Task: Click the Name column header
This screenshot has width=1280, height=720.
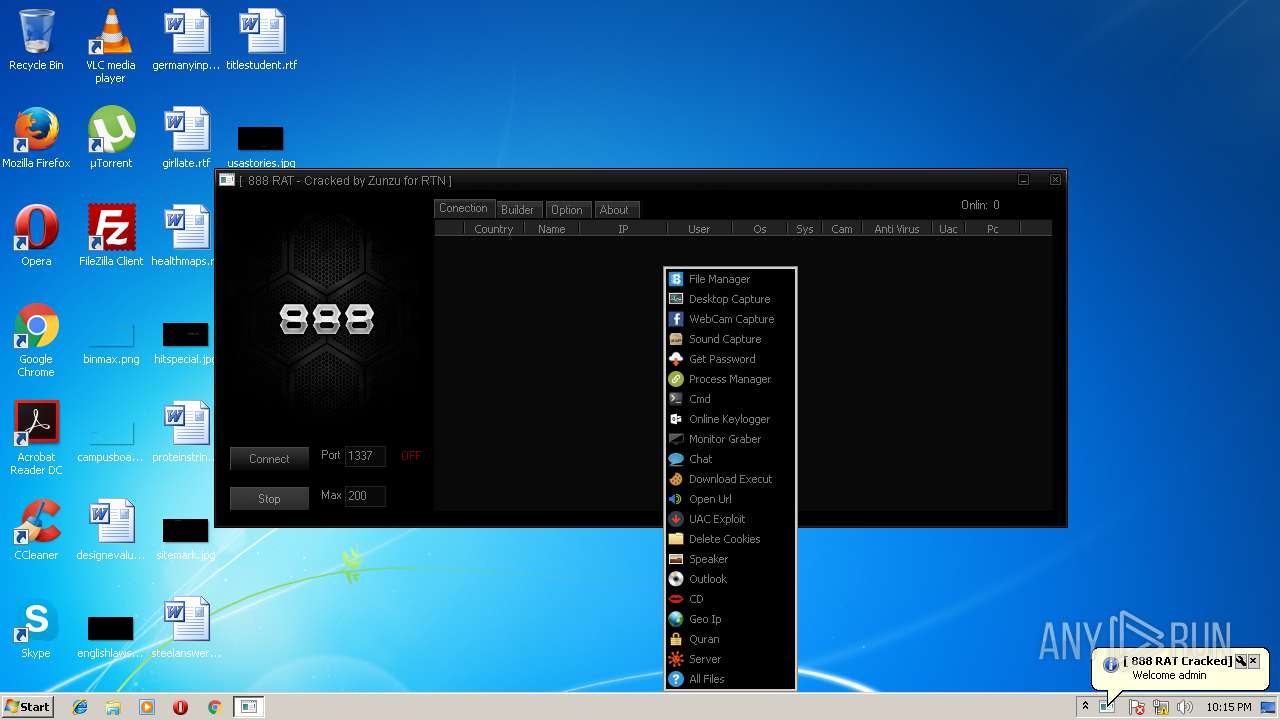Action: 552,229
